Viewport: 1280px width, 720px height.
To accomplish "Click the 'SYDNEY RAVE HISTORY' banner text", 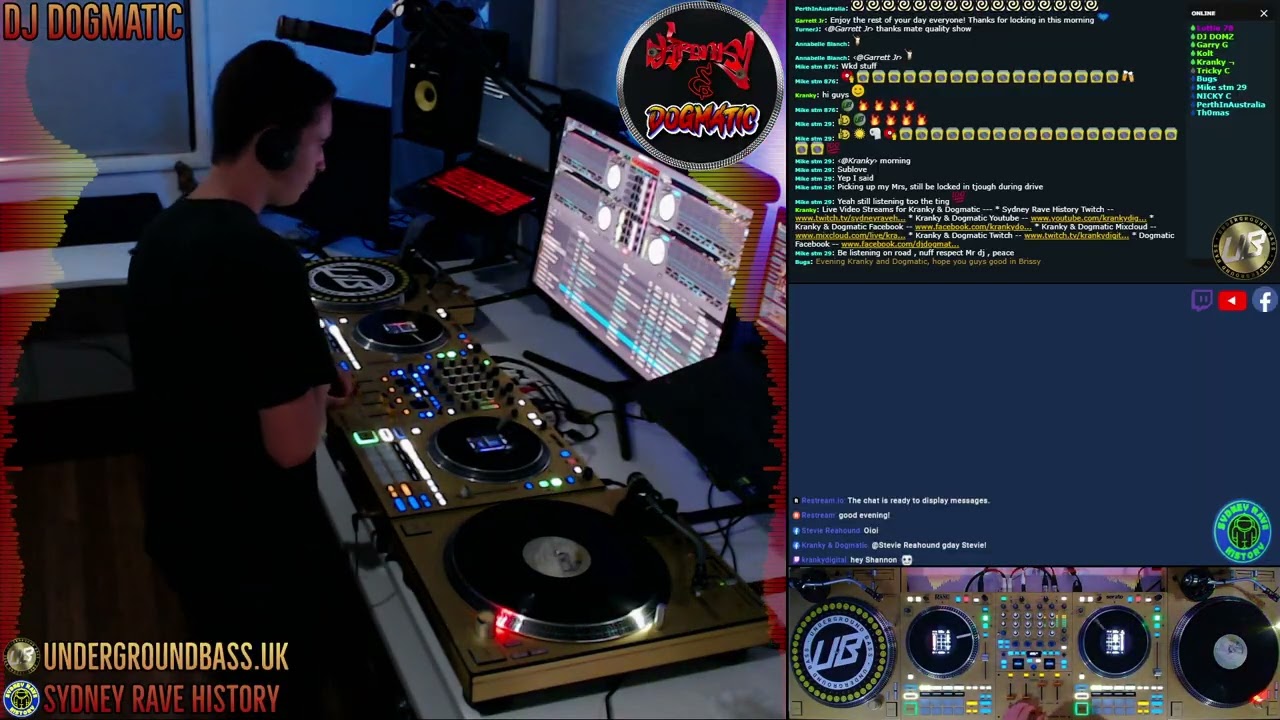I will tap(161, 698).
